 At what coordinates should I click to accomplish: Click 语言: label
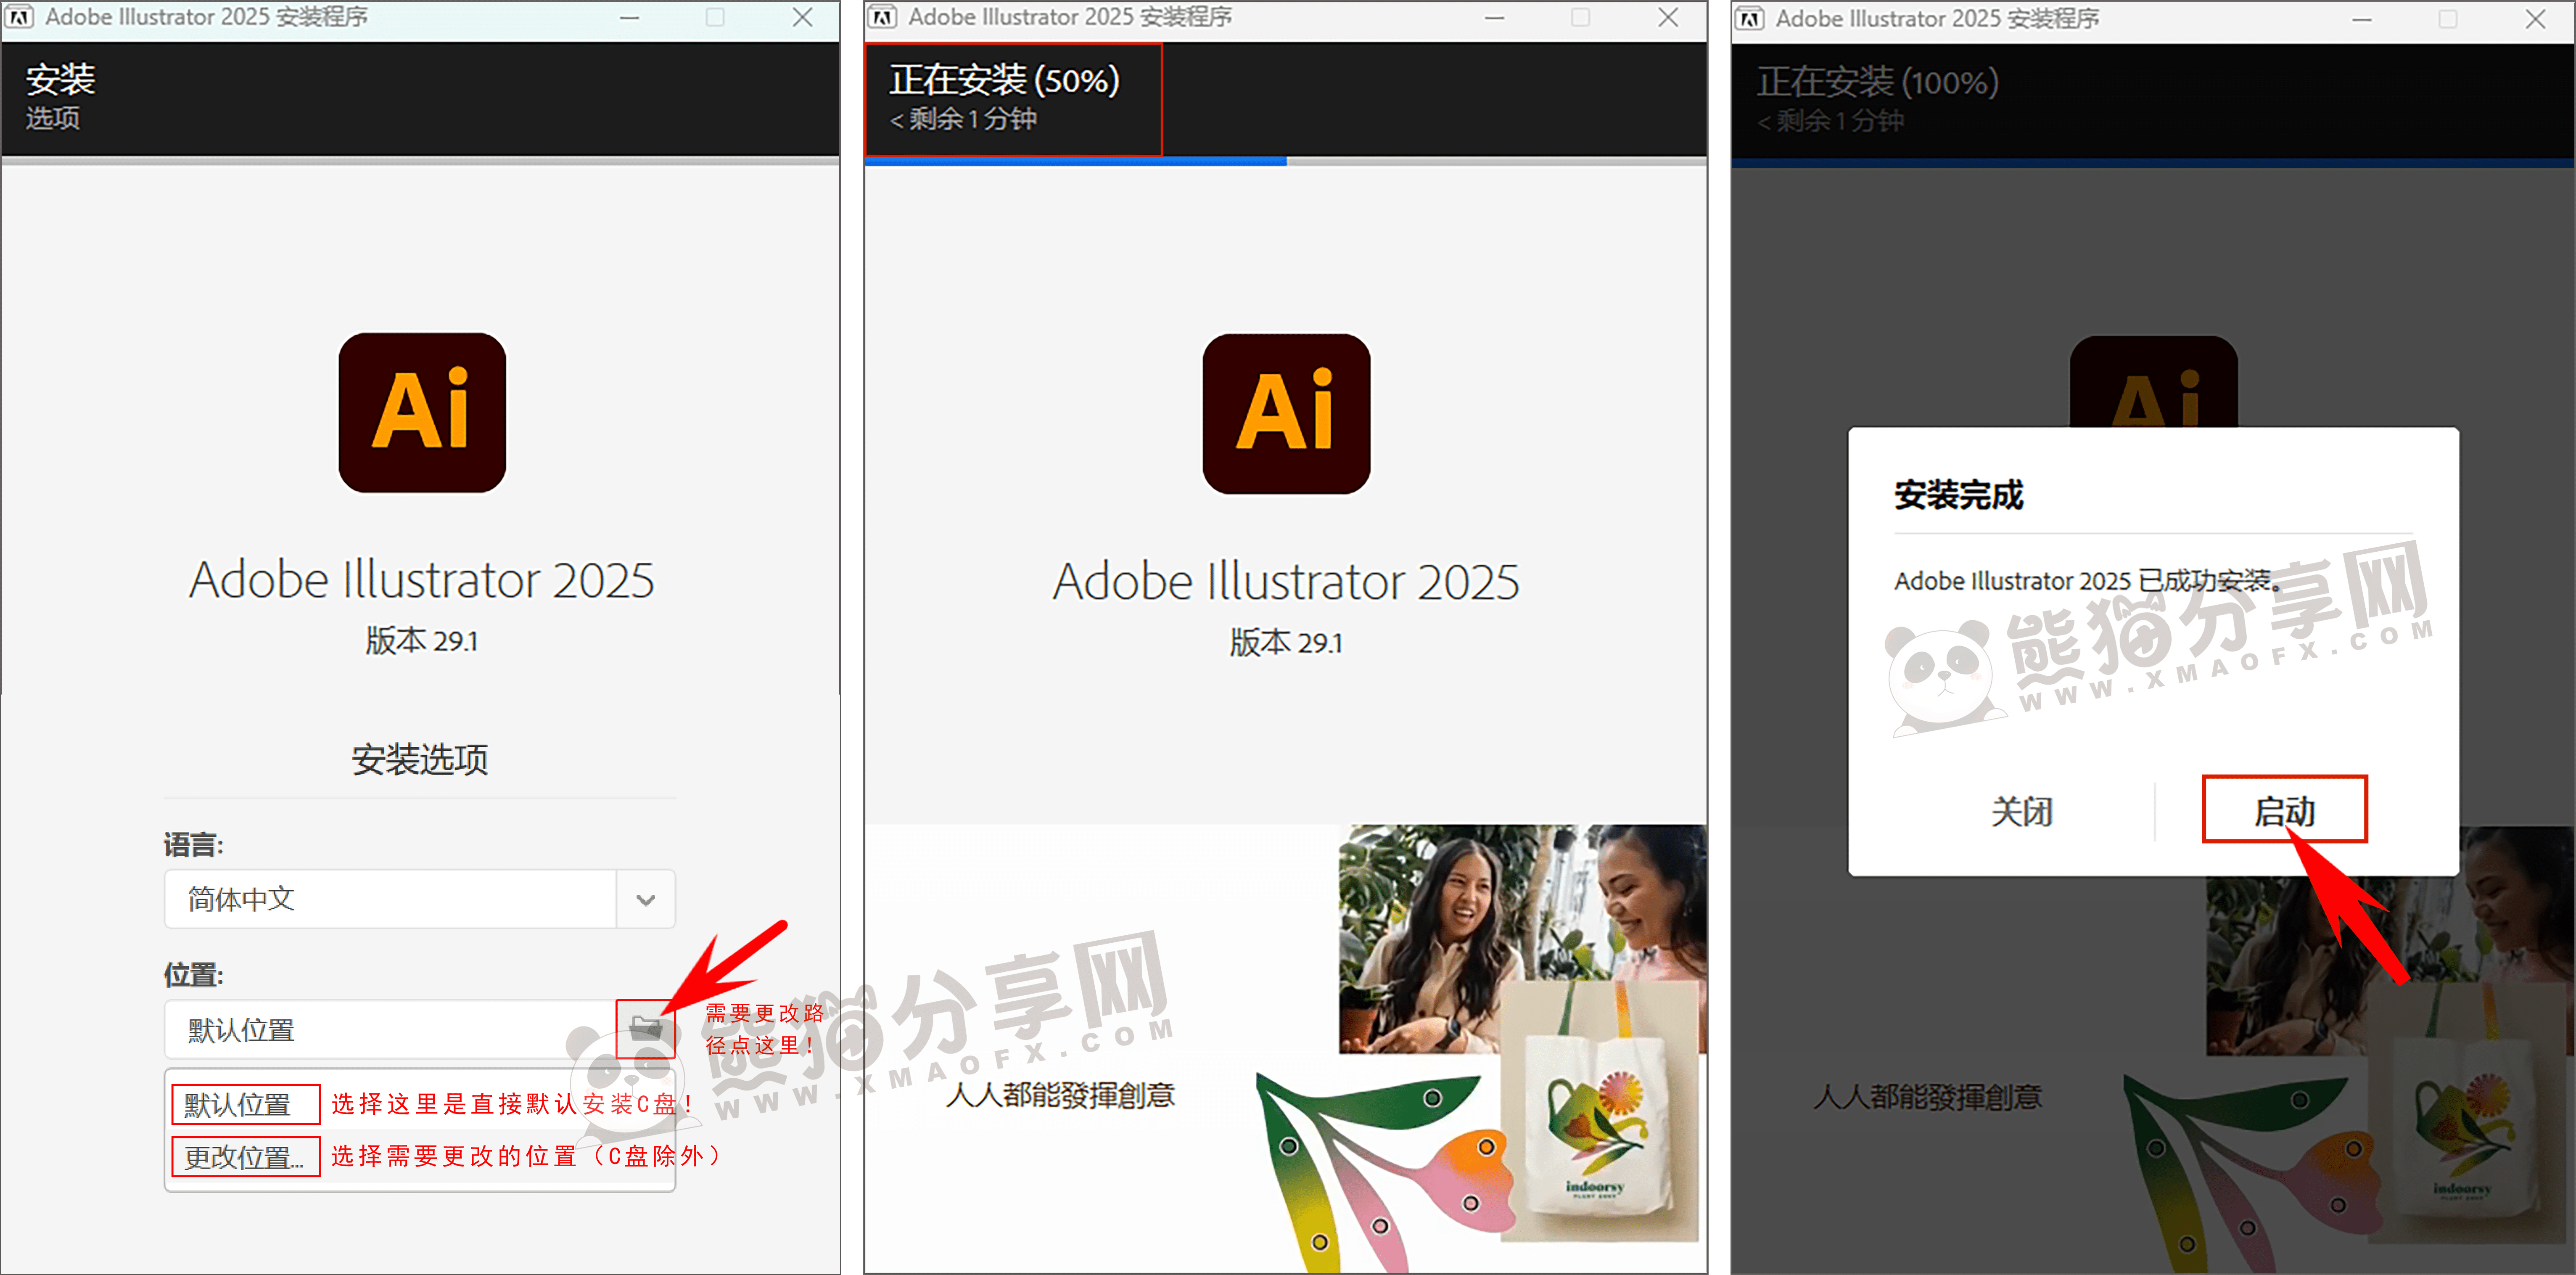[194, 845]
